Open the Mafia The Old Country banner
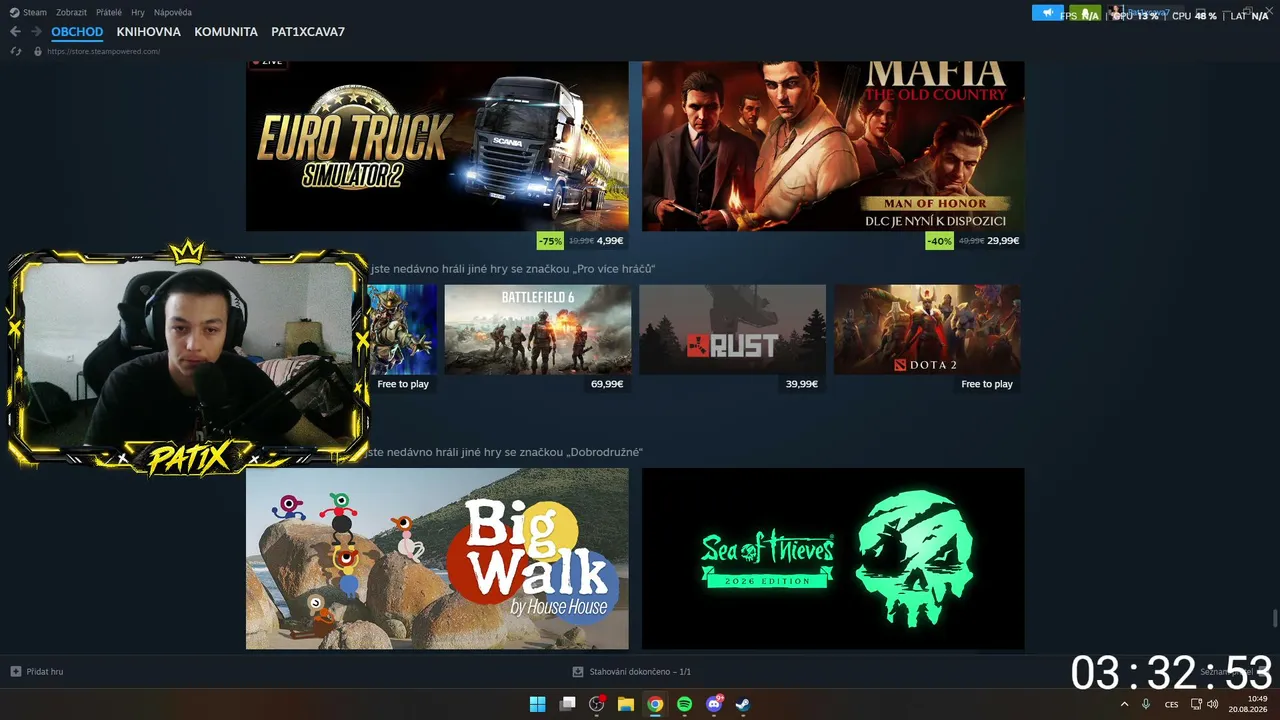This screenshot has height=720, width=1280. tap(833, 146)
